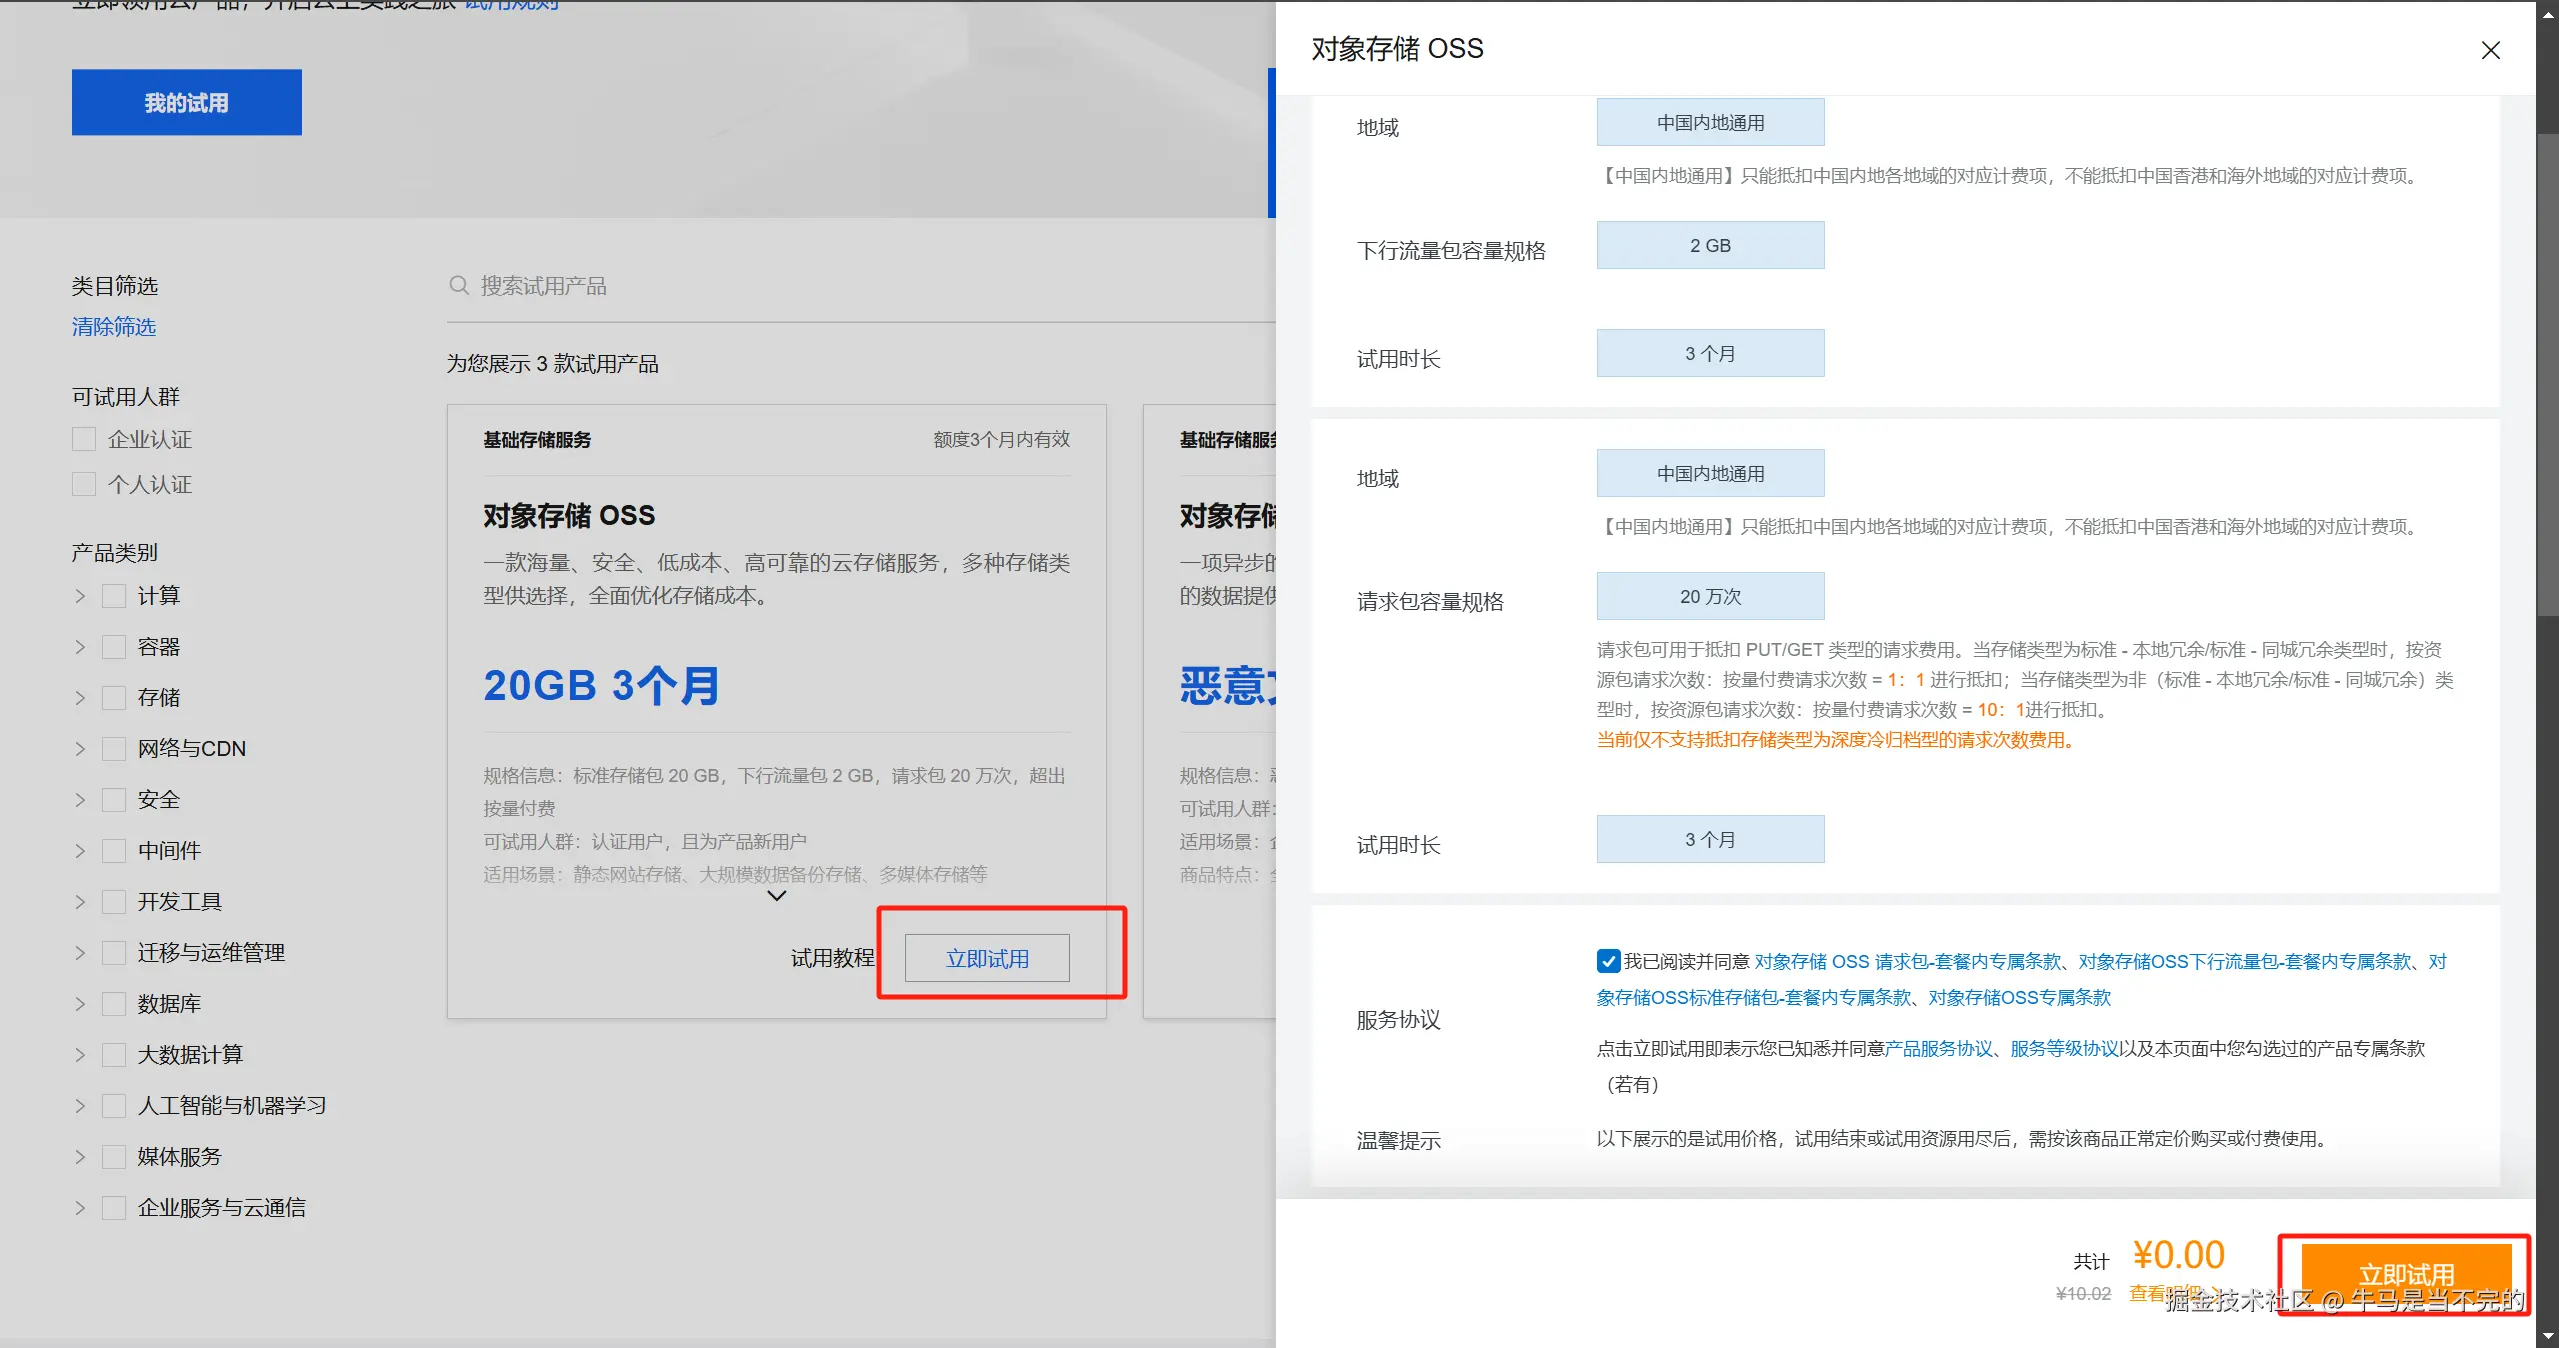Tick the 容器 category checkbox

point(114,647)
